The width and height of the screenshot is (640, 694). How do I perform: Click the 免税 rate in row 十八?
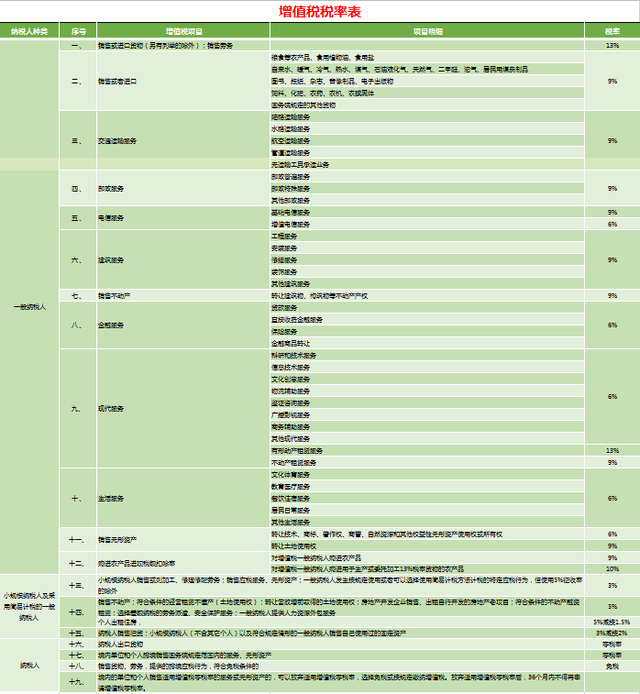pos(613,666)
